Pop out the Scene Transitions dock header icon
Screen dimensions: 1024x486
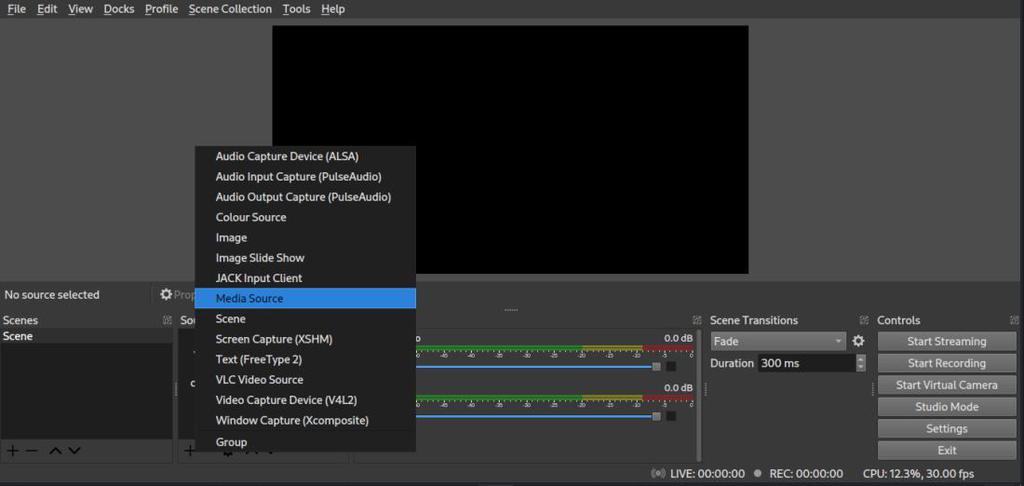pyautogui.click(x=865, y=320)
